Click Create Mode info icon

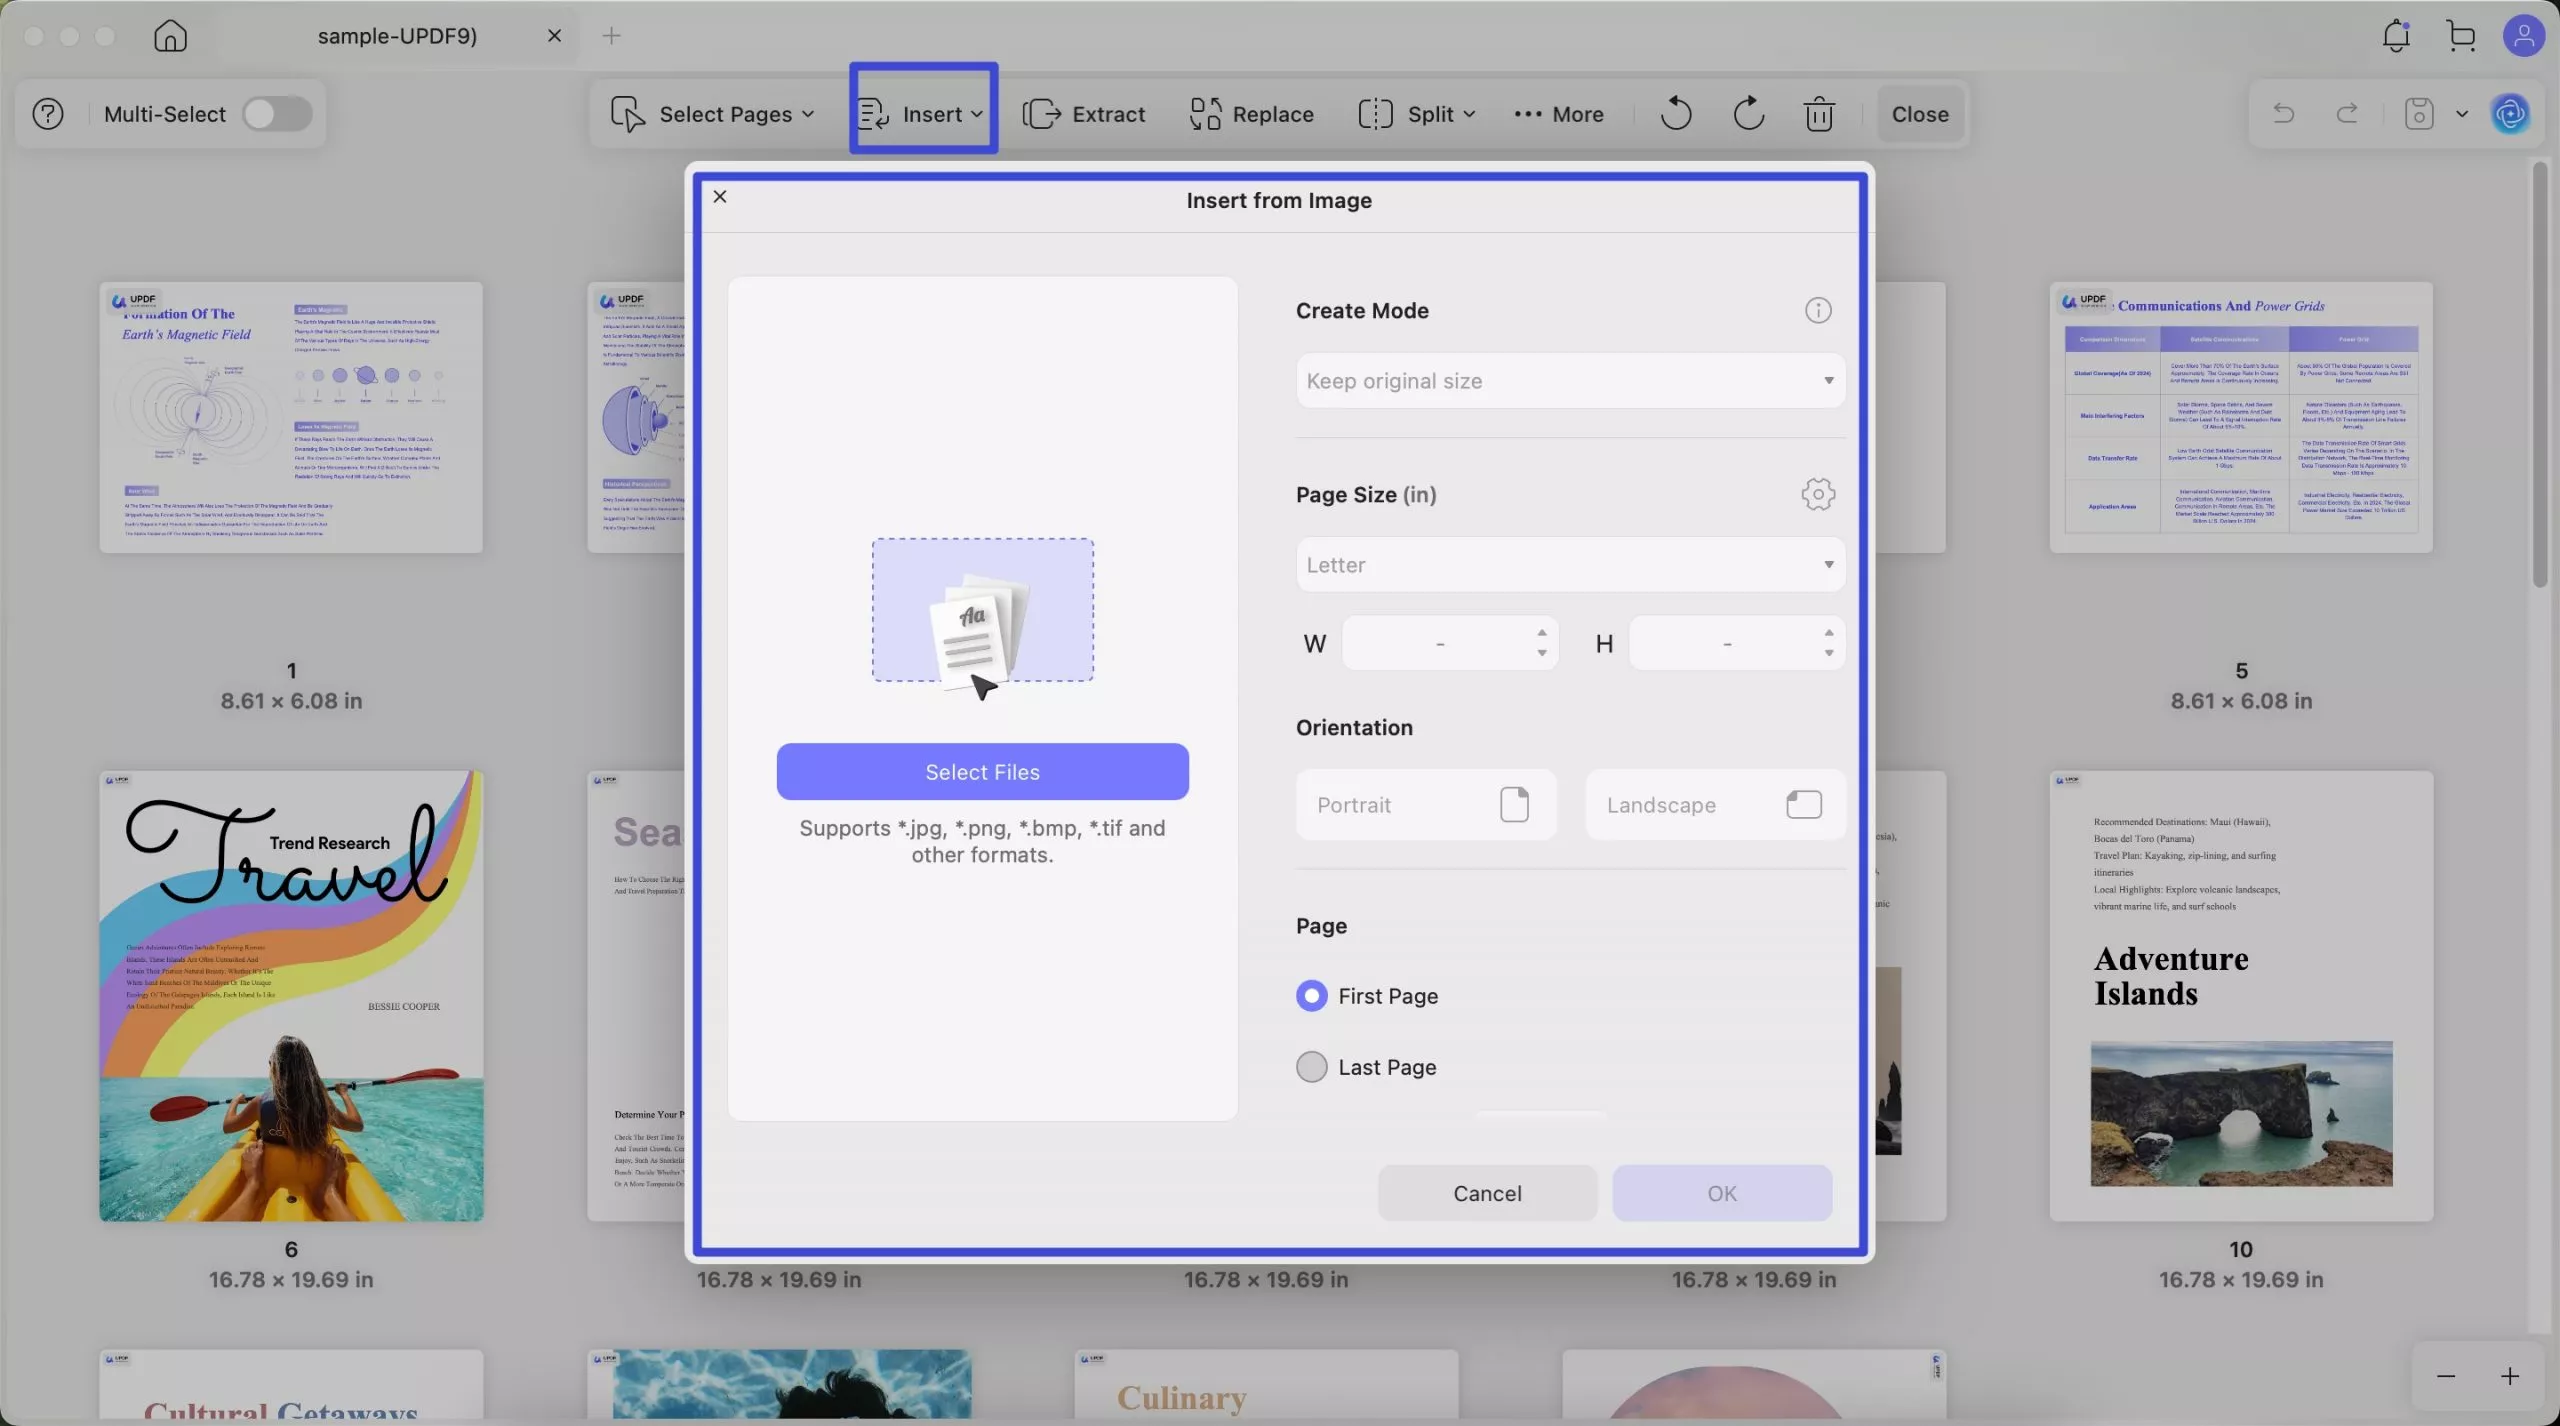click(x=1817, y=311)
